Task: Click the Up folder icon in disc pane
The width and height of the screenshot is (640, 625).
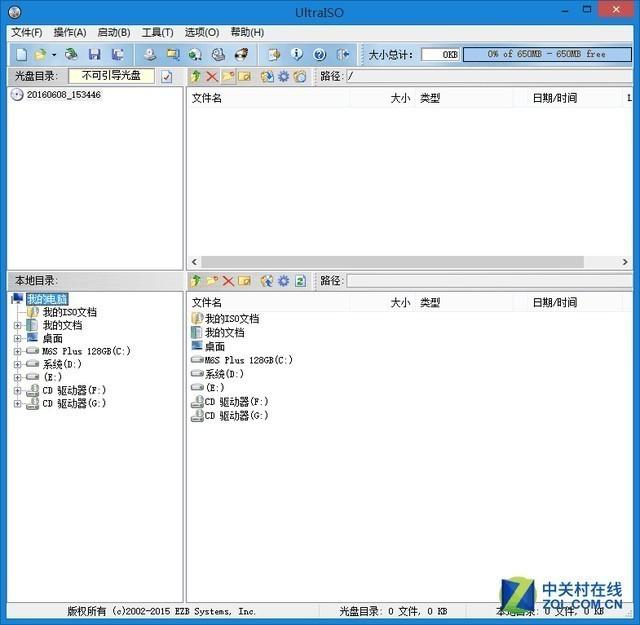Action: point(196,76)
